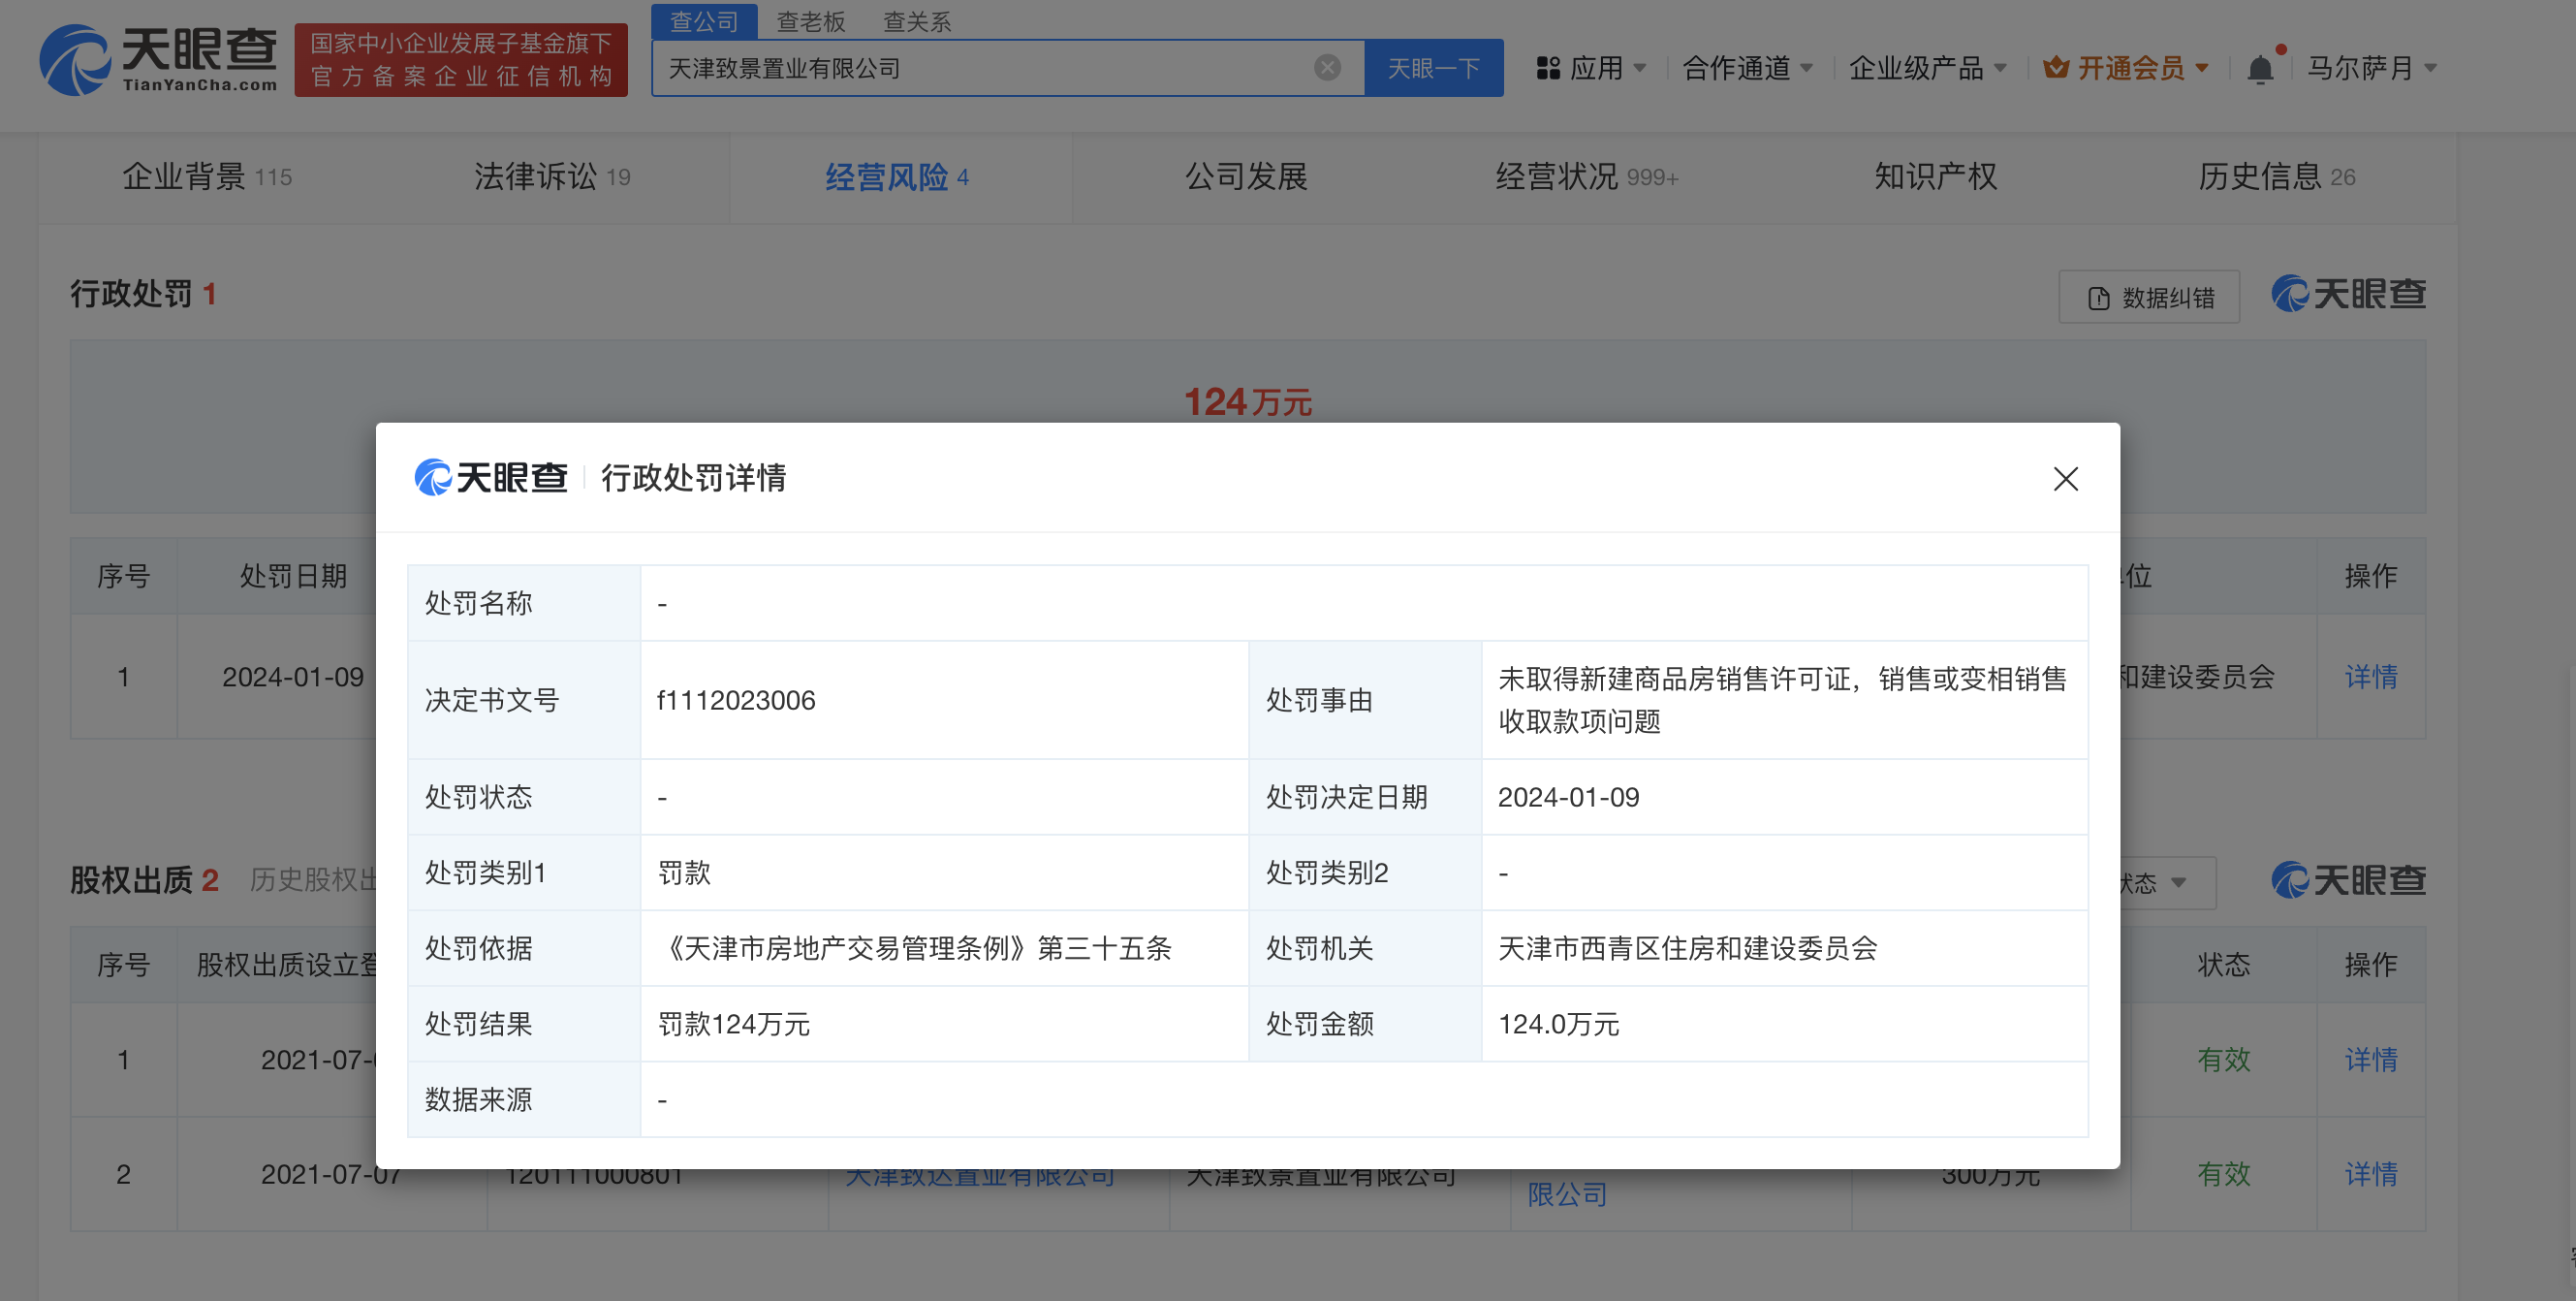Viewport: 2576px width, 1301px height.
Task: Open notifications bell icon
Action: coord(2260,69)
